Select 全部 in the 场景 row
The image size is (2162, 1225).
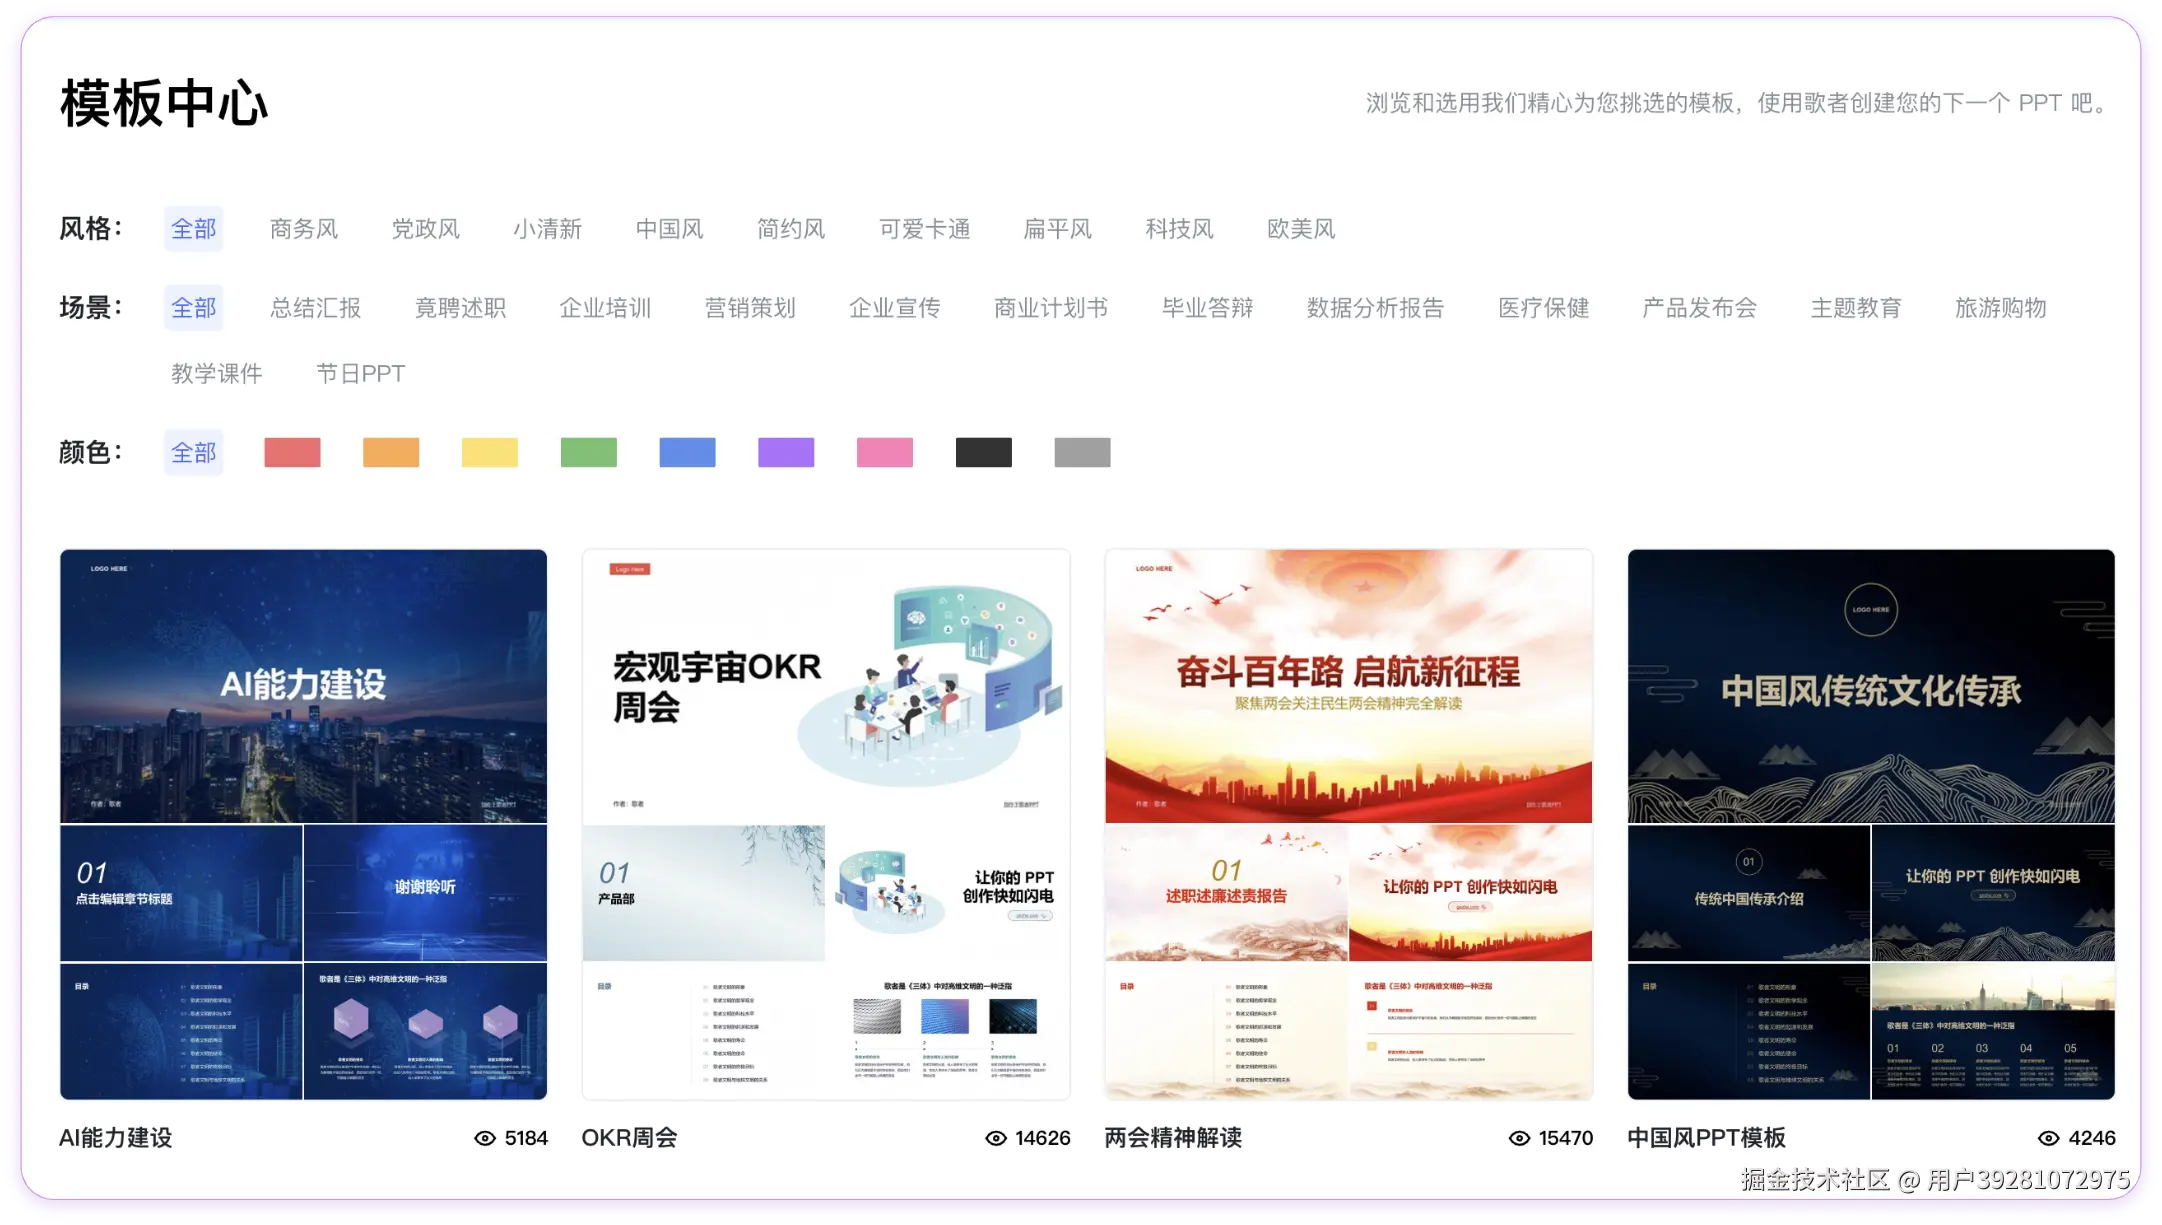point(193,308)
